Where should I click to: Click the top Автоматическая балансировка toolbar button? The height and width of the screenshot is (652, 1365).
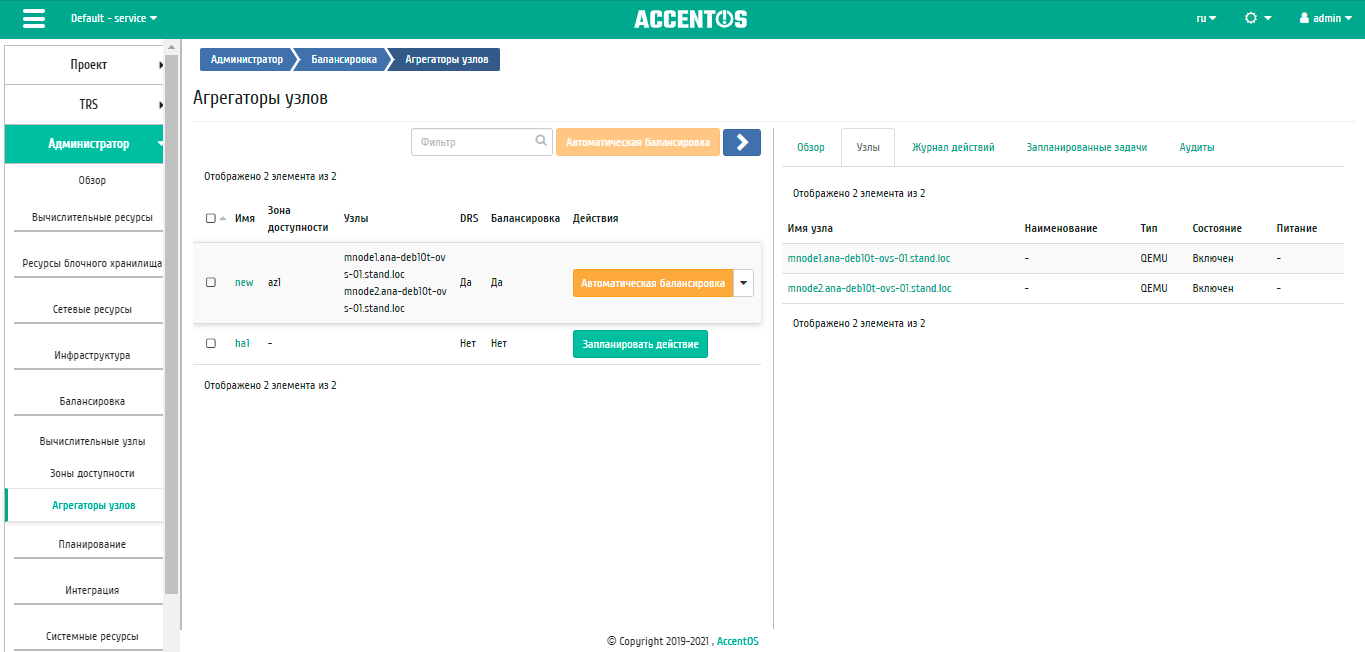tap(638, 142)
